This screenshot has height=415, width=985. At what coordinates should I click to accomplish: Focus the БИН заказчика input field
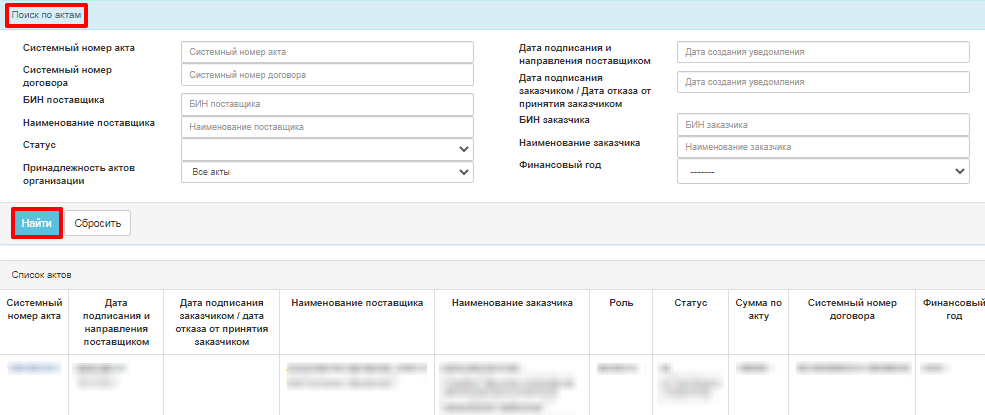click(x=823, y=124)
